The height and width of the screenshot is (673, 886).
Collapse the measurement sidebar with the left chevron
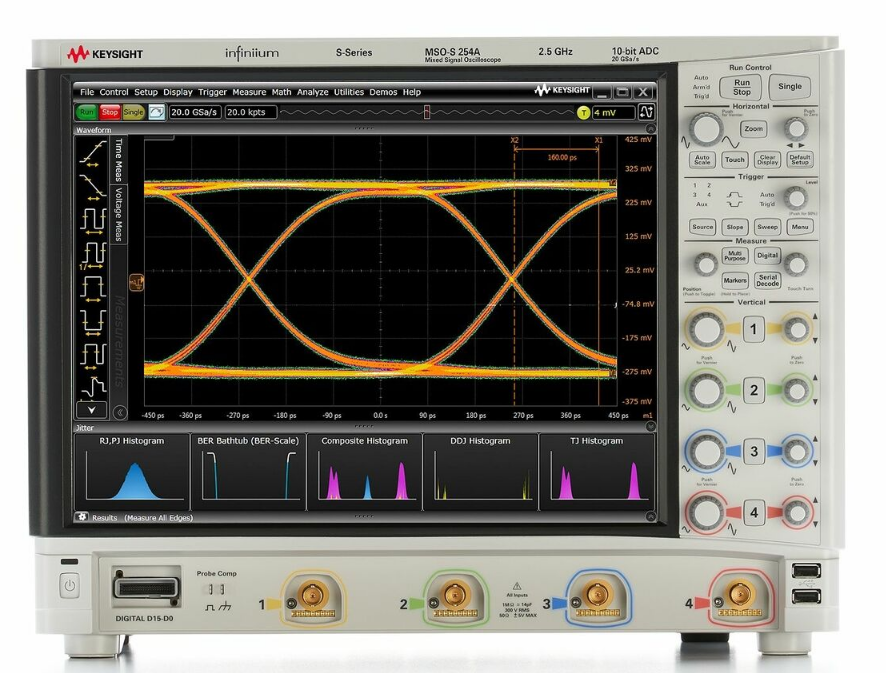[x=120, y=411]
